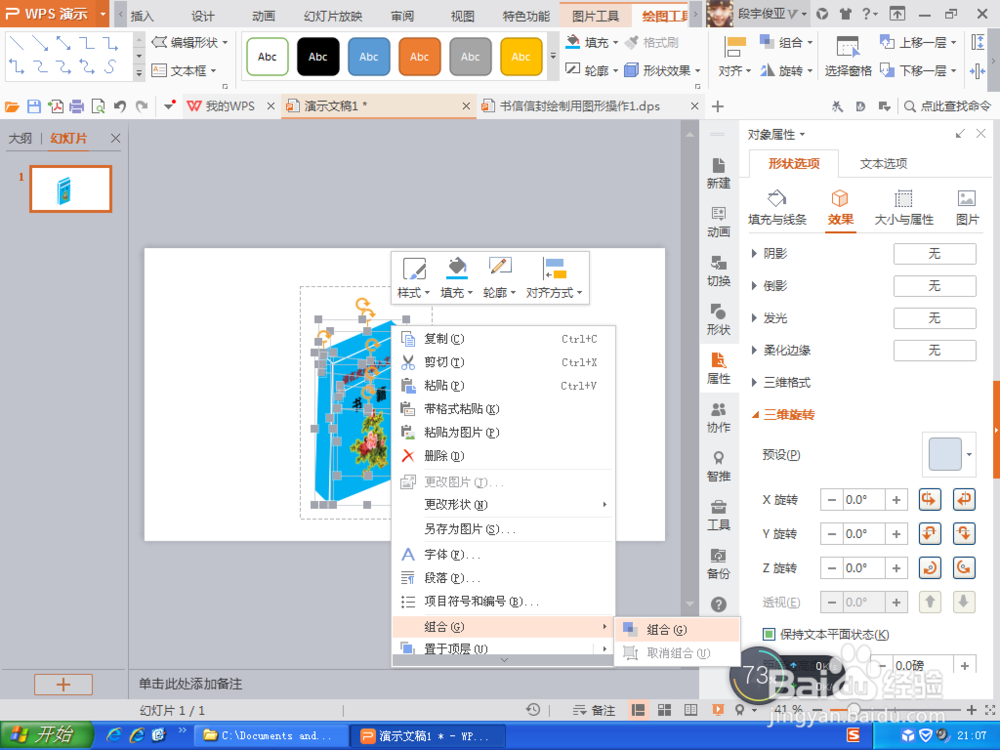The image size is (1000, 750).
Task: Open the 协作 sidebar panel icon
Action: (719, 418)
